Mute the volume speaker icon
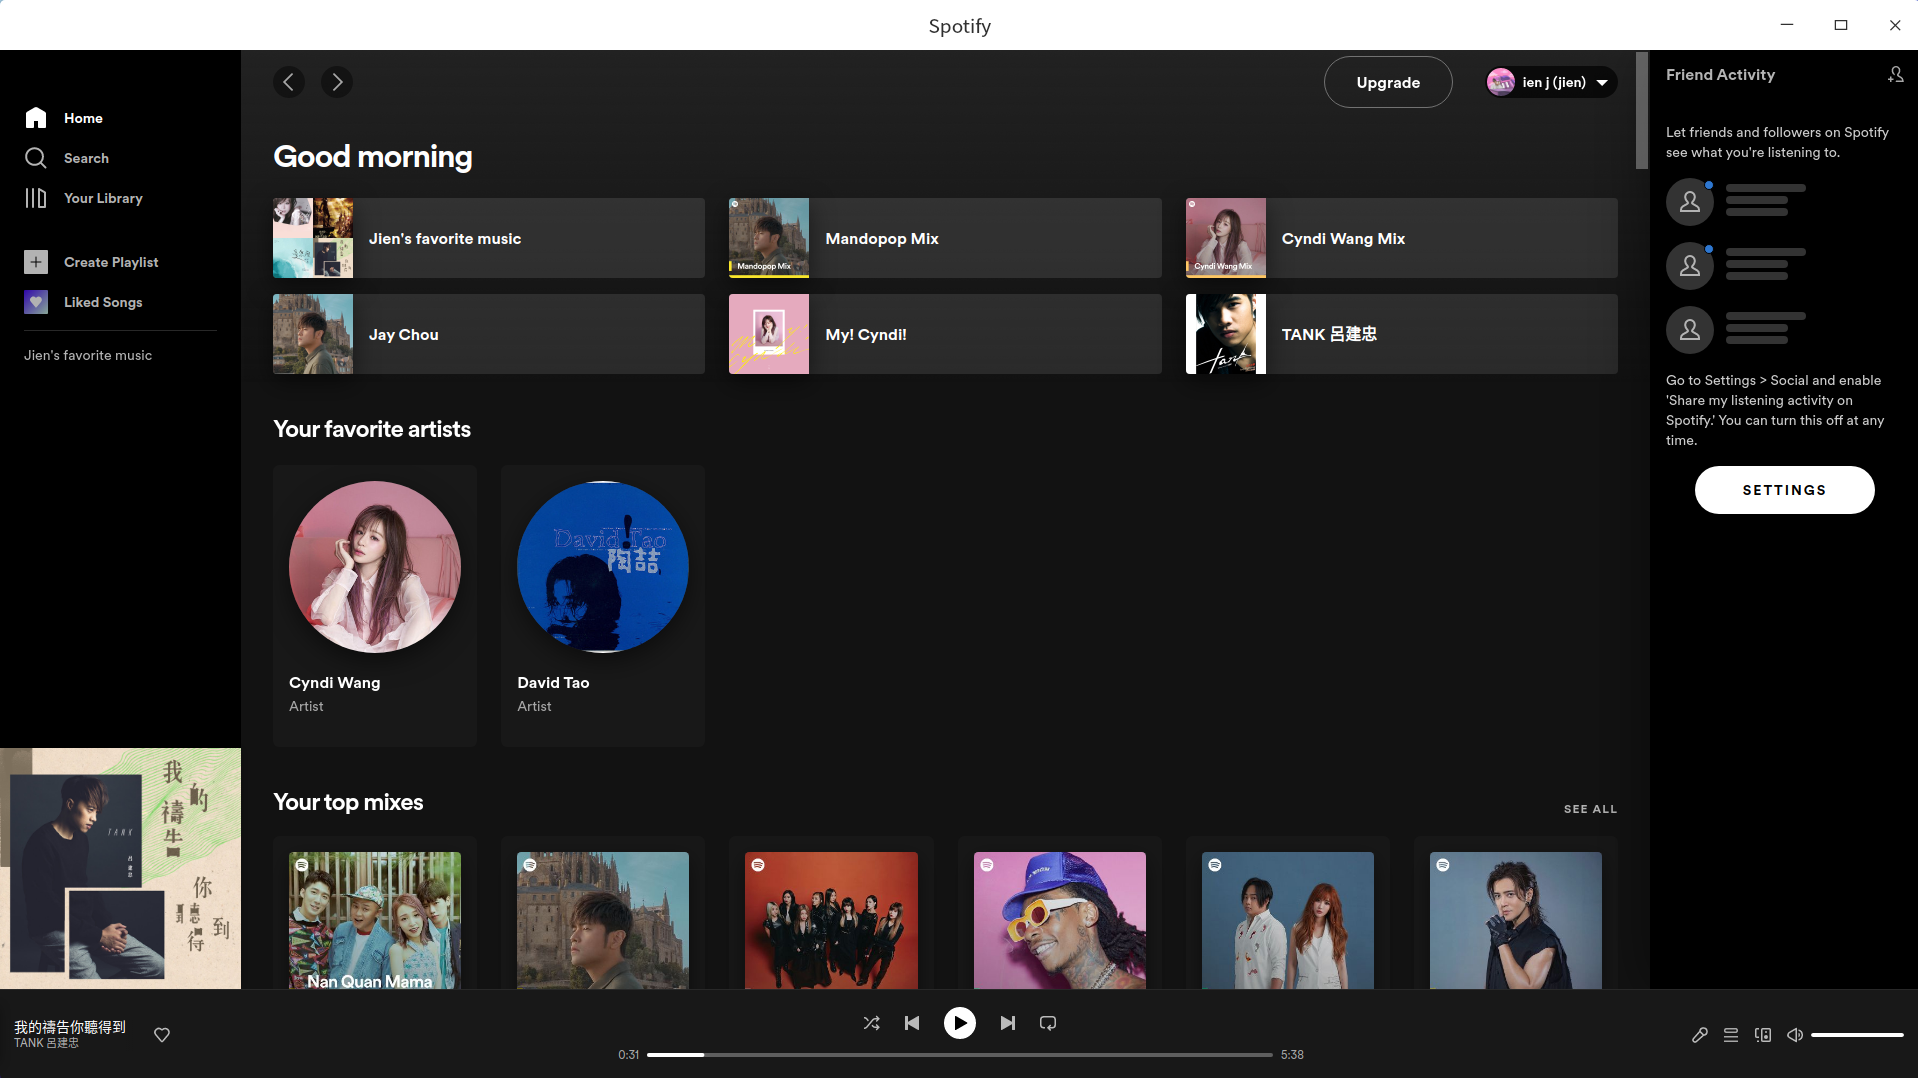The image size is (1918, 1078). (1795, 1035)
